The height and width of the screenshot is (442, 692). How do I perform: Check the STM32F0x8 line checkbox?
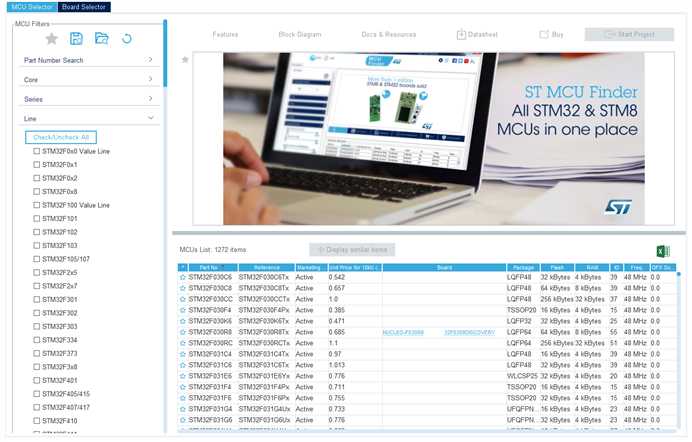click(37, 192)
